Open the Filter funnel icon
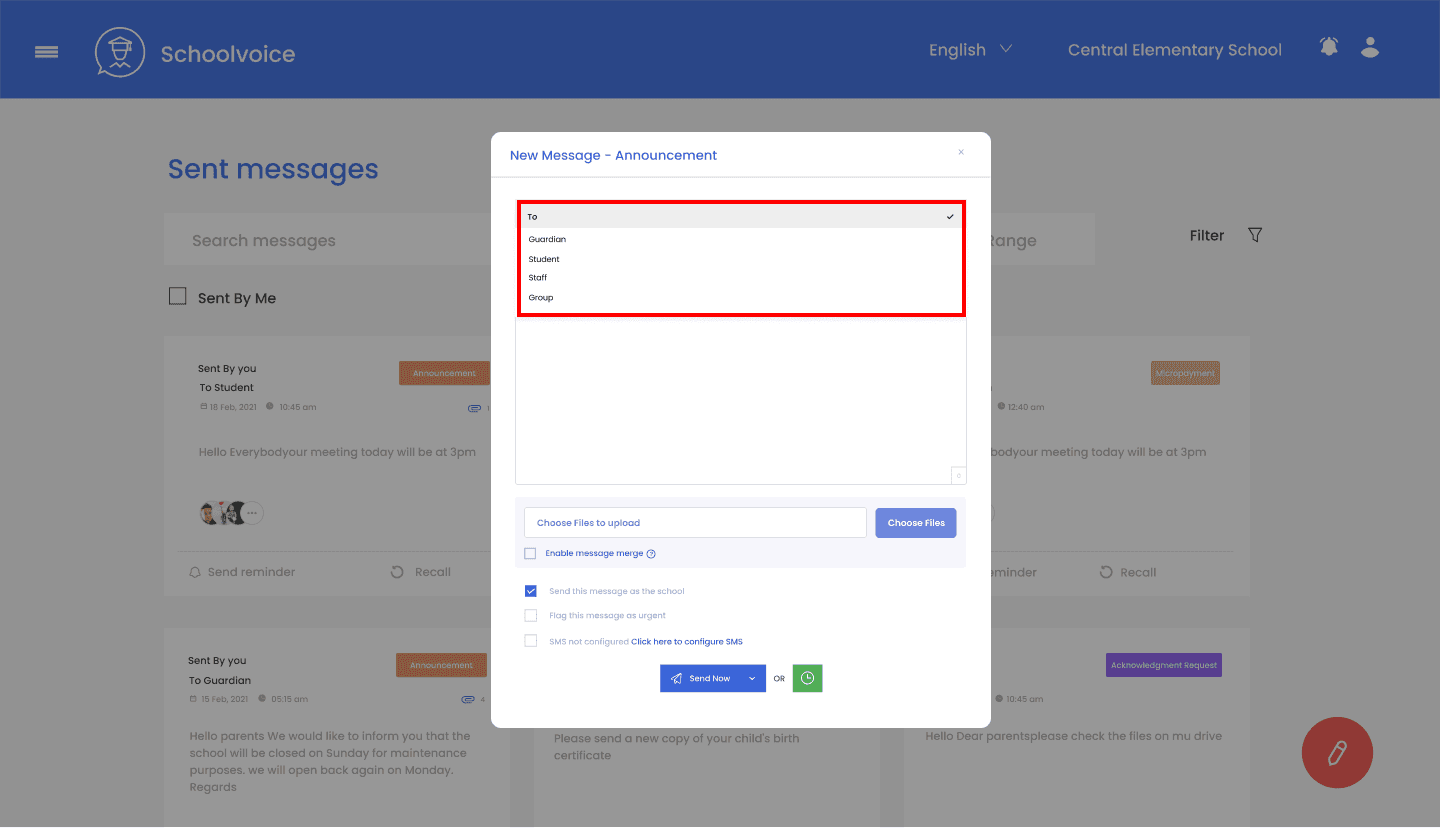This screenshot has height=828, width=1440. tap(1255, 234)
